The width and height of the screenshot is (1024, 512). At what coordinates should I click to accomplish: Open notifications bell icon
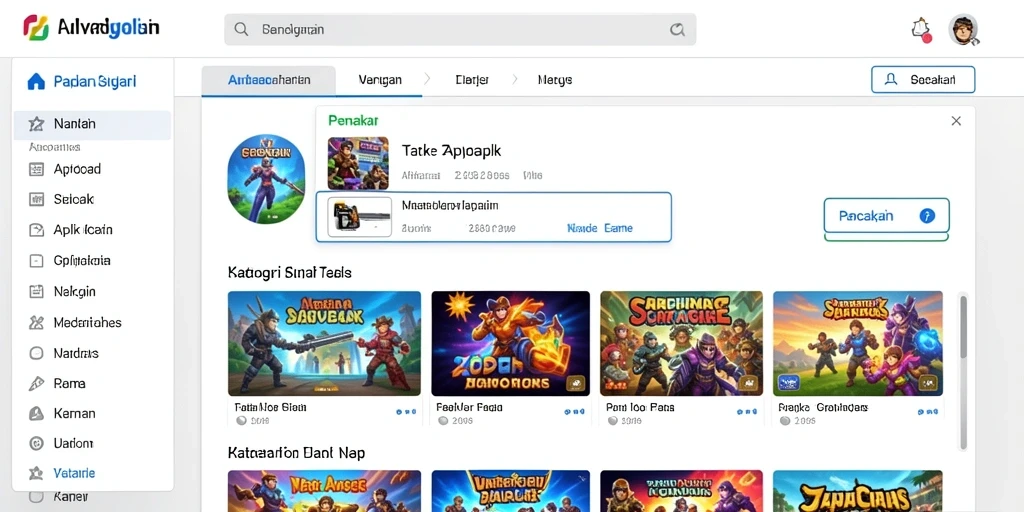click(921, 29)
